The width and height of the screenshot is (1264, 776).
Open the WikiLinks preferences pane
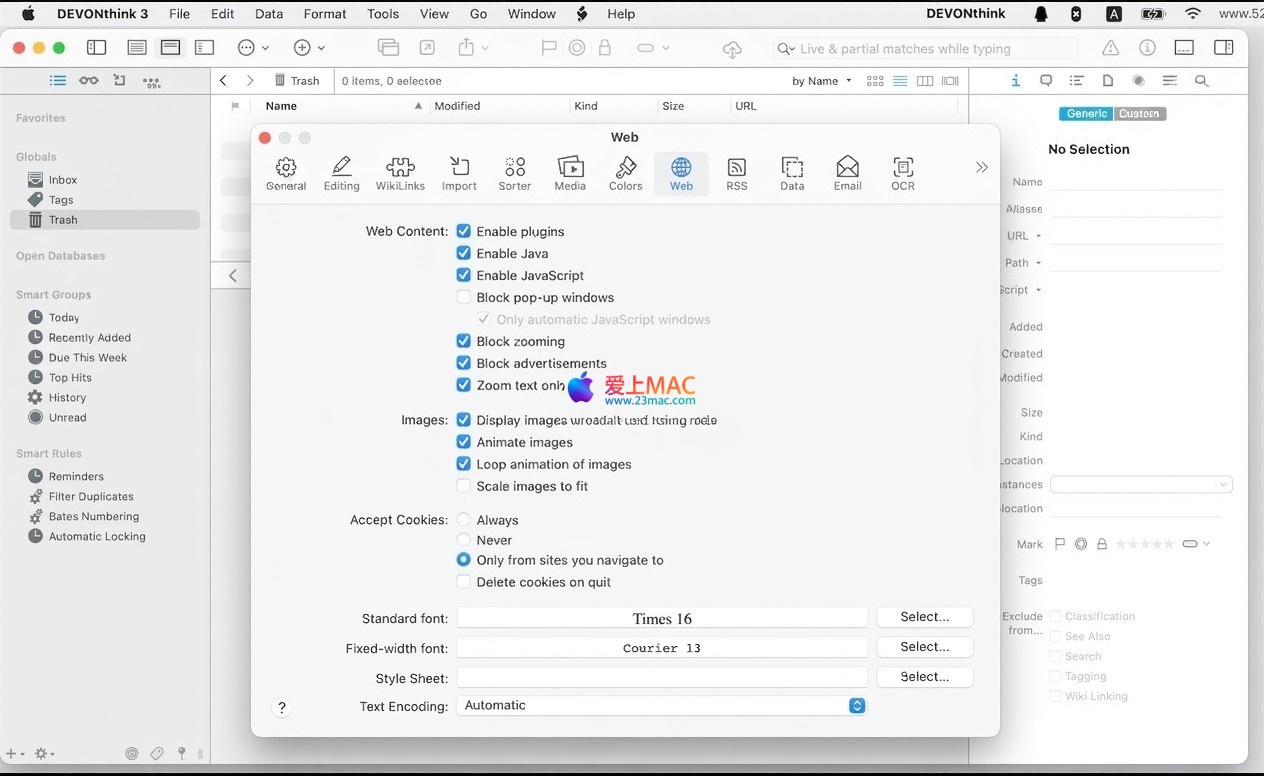[x=400, y=173]
